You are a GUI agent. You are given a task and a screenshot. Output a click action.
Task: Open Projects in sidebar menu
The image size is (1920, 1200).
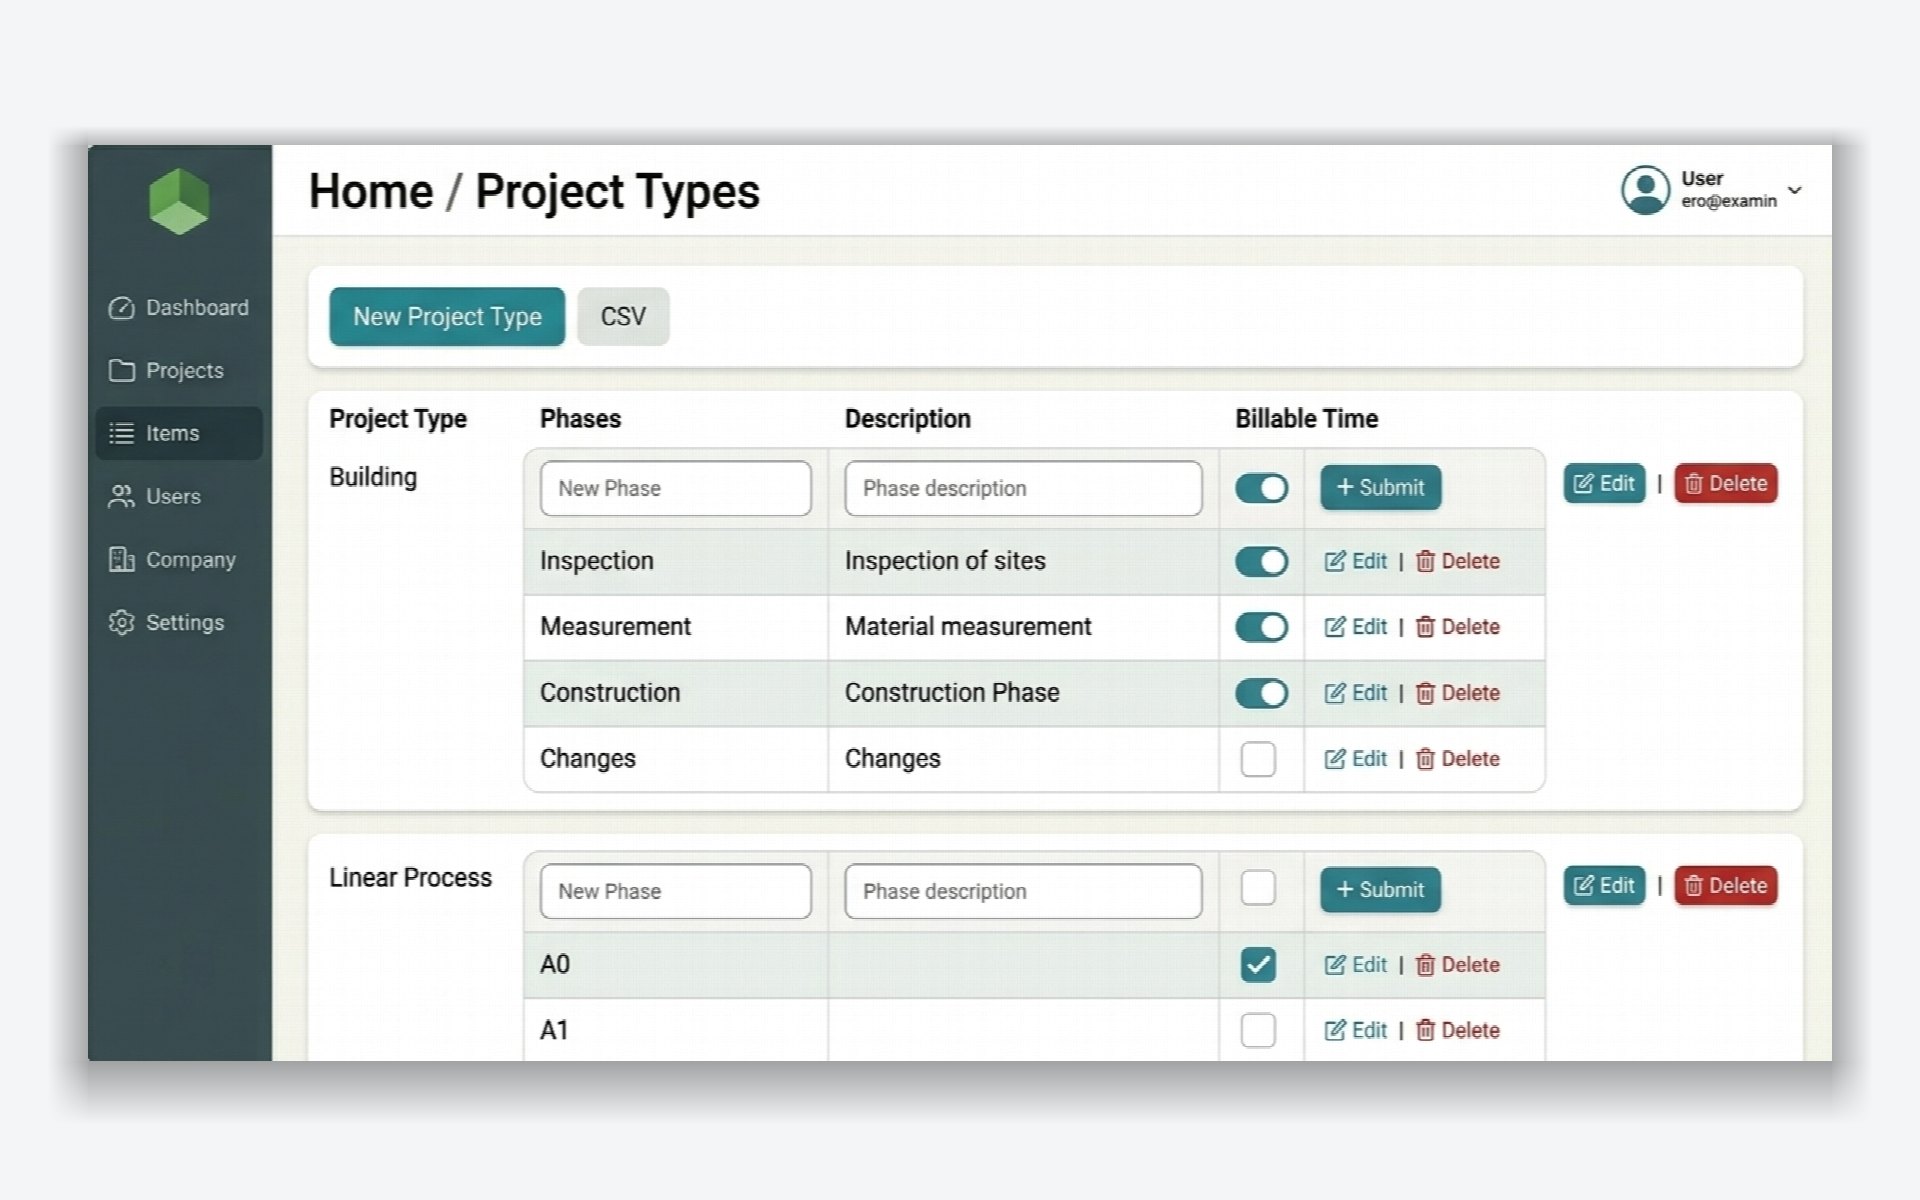[x=179, y=371]
